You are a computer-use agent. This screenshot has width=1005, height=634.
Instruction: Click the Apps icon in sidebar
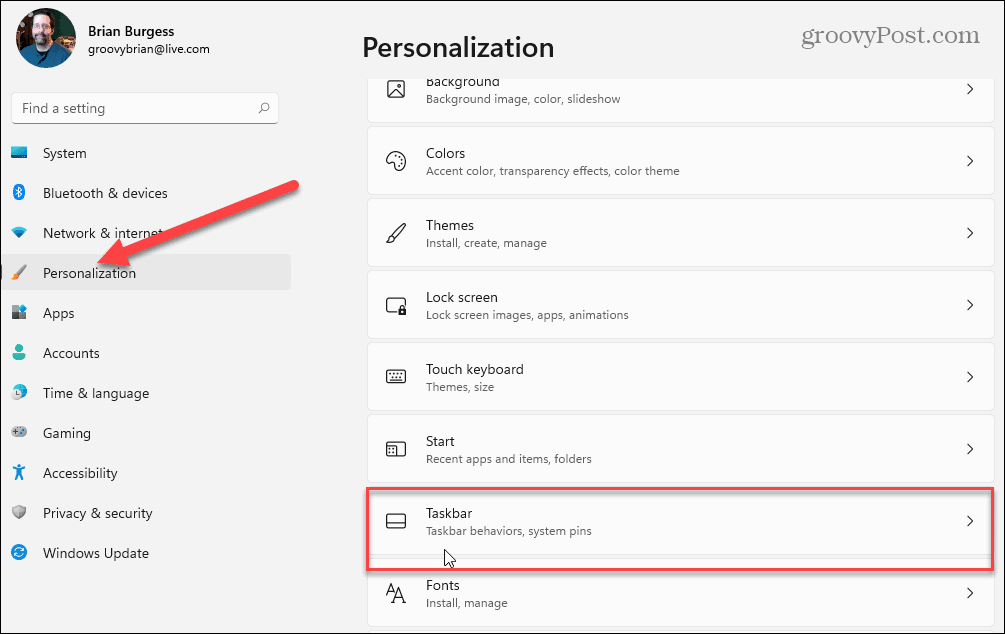tap(19, 312)
